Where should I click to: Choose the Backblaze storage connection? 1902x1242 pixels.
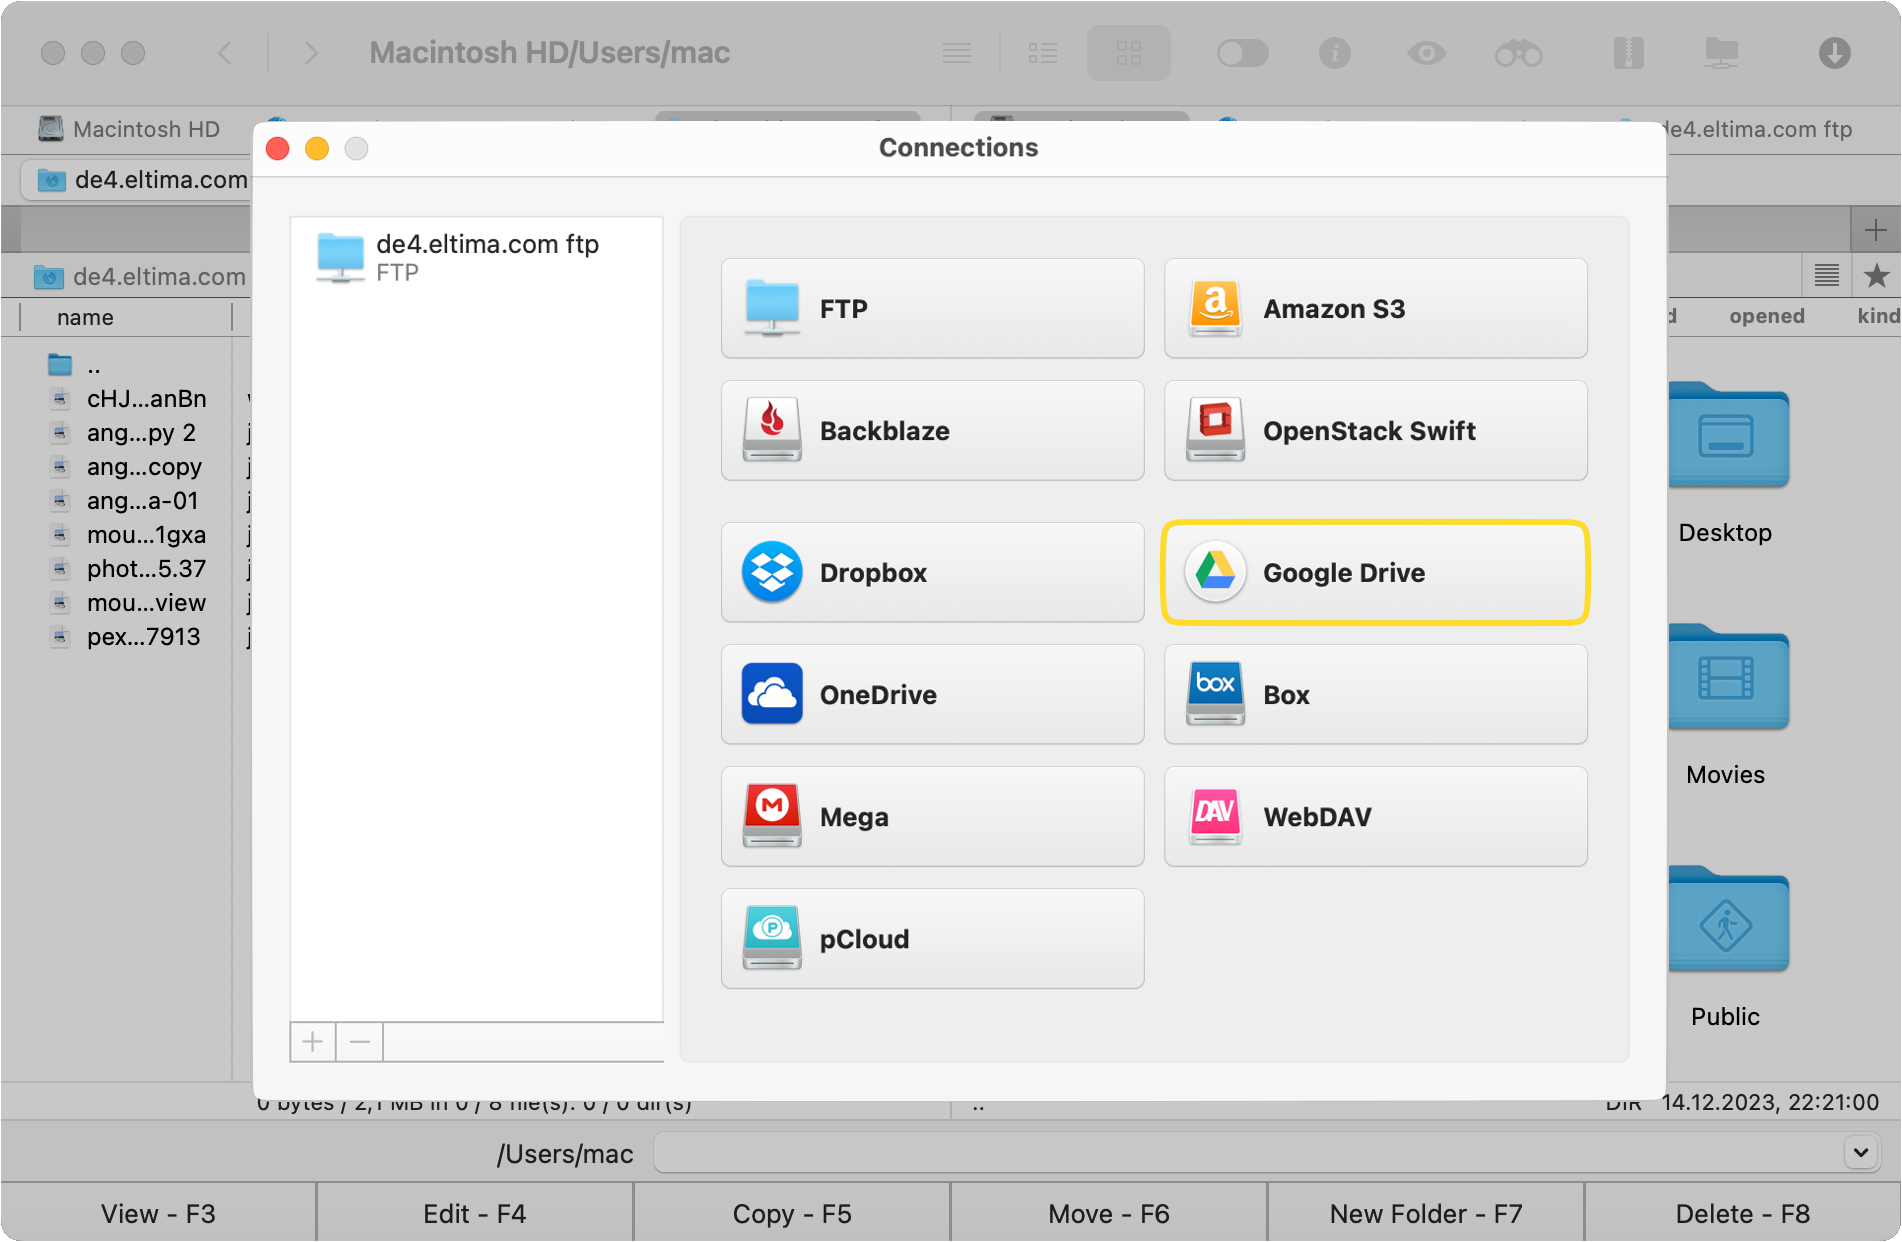click(x=931, y=431)
